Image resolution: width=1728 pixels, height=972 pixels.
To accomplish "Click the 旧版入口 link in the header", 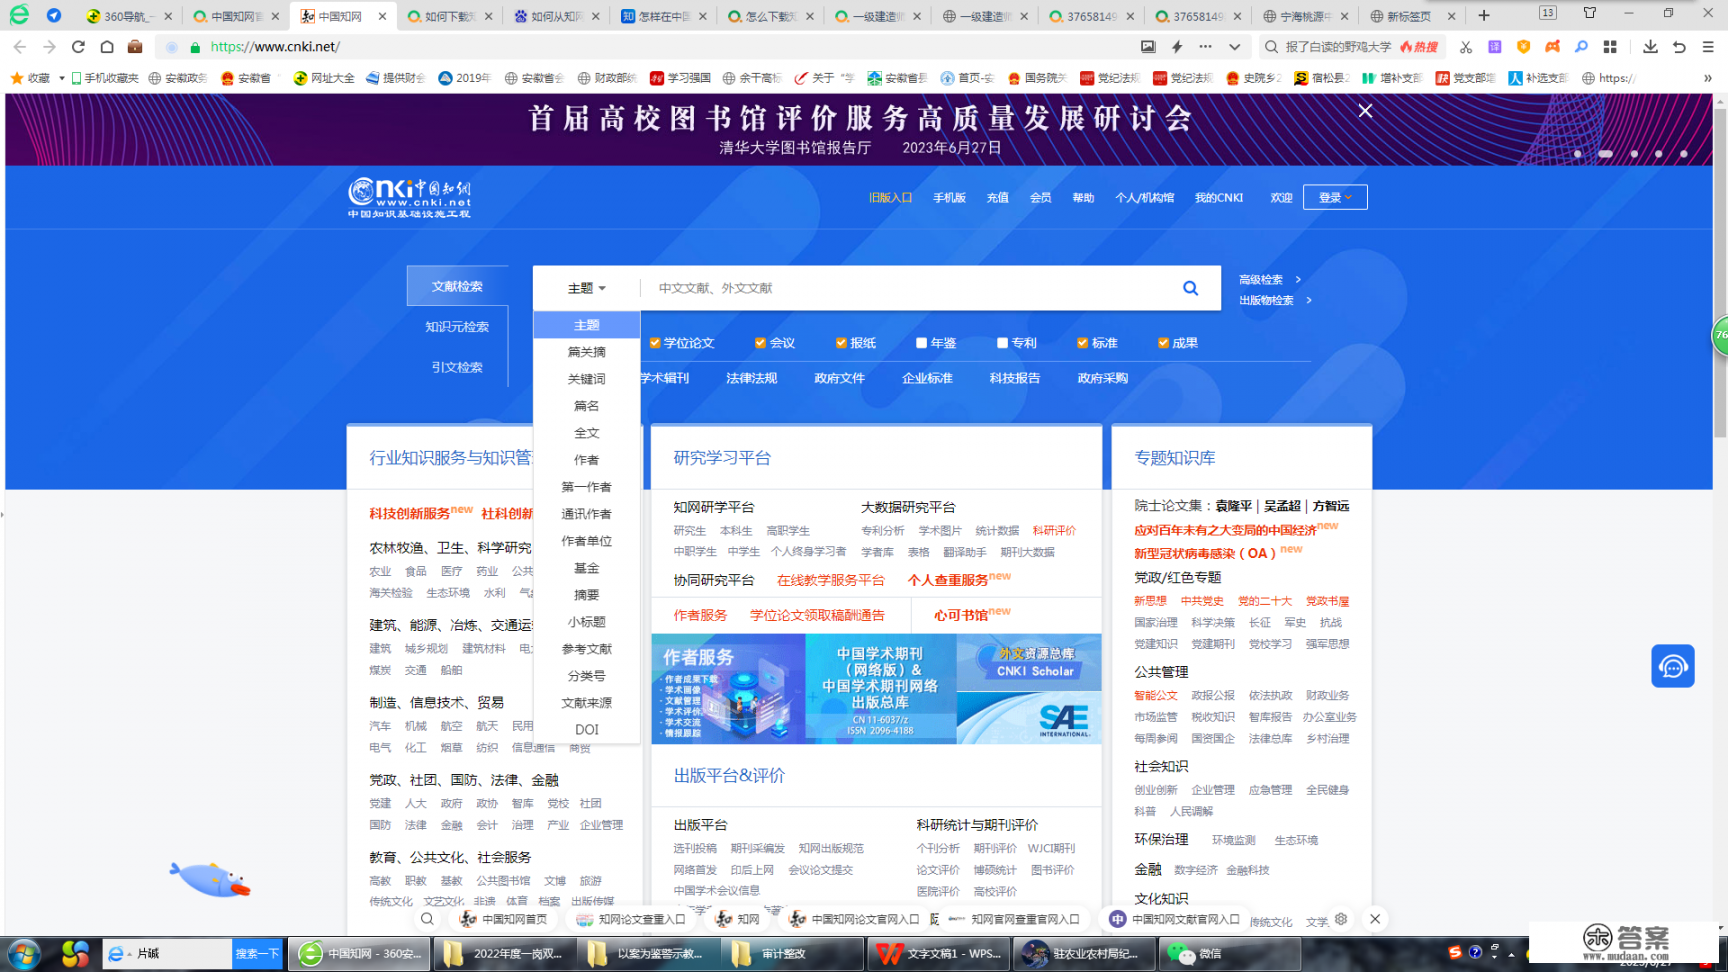I will pyautogui.click(x=890, y=198).
